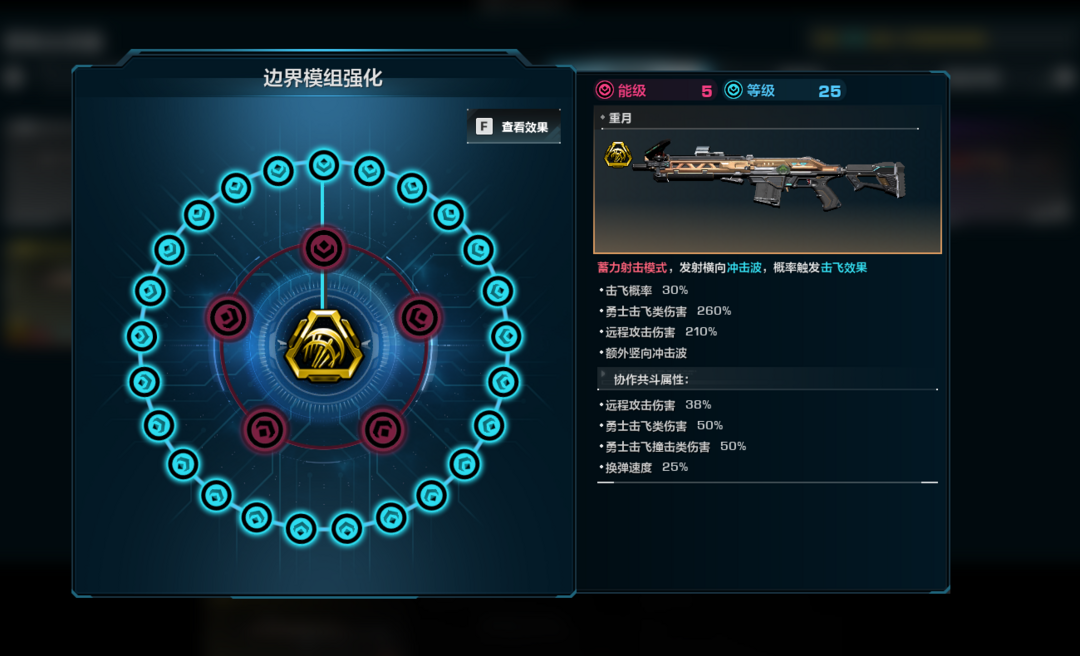
Task: Select the left red inner-ring module node
Action: click(228, 318)
